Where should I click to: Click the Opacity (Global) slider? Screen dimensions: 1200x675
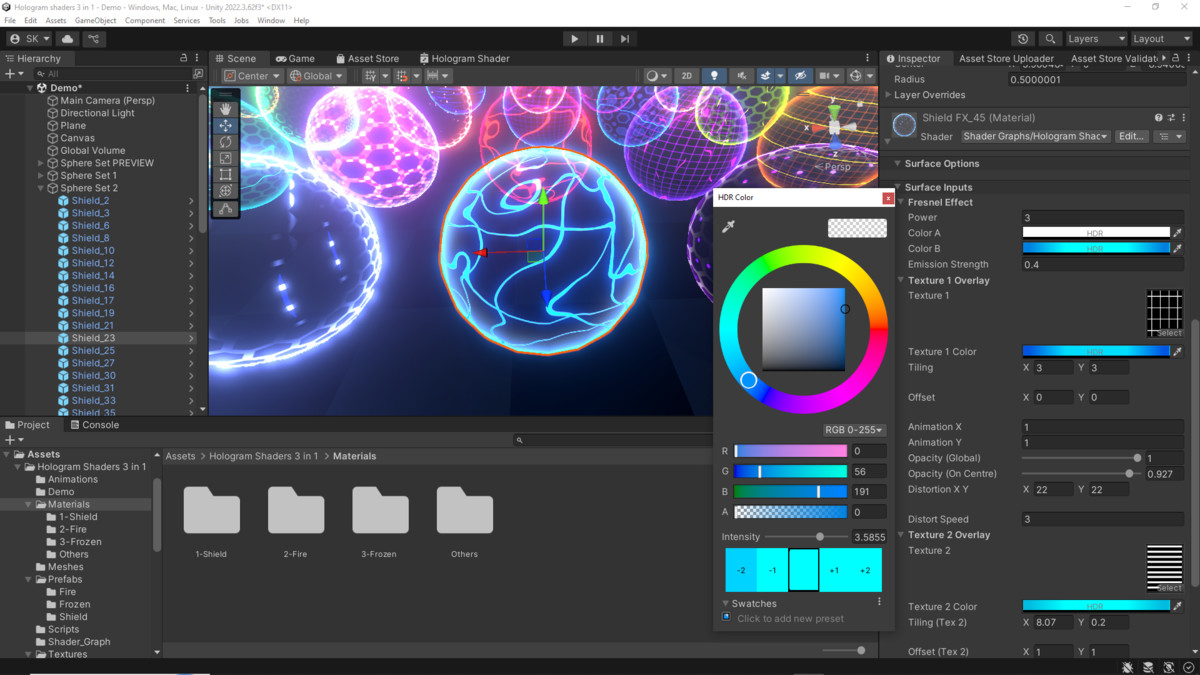(1081, 458)
